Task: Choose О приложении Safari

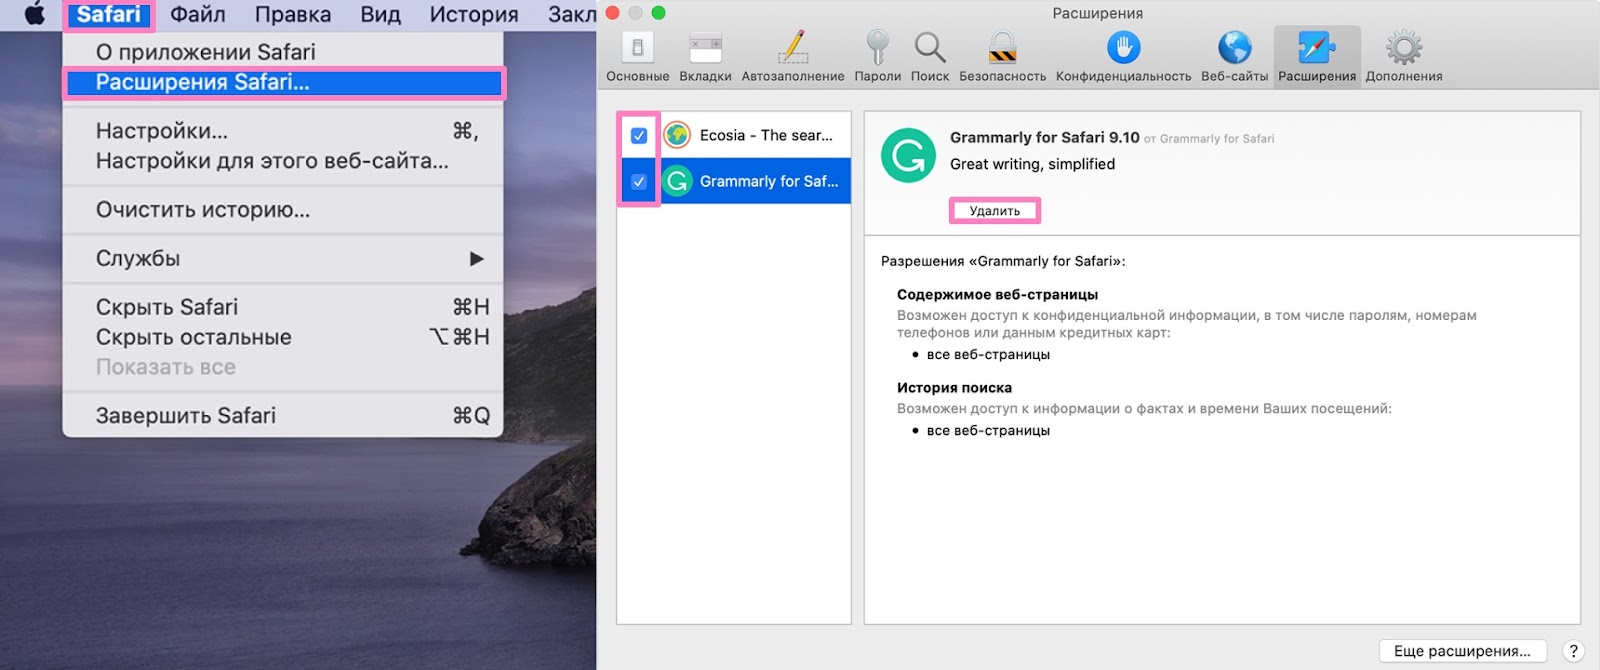Action: (x=283, y=52)
